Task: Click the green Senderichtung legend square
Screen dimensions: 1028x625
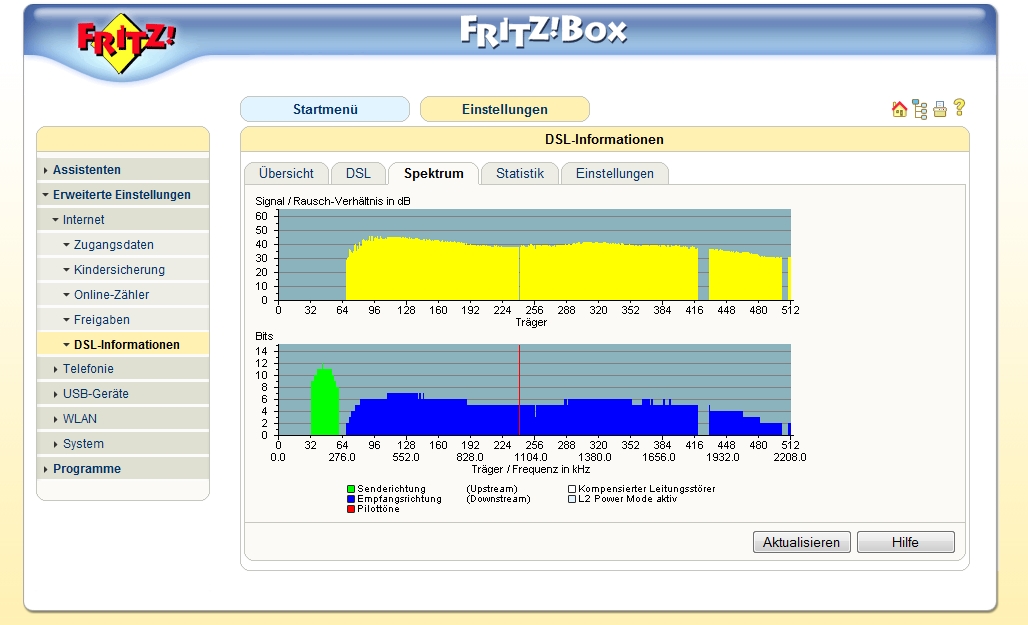Action: click(351, 489)
